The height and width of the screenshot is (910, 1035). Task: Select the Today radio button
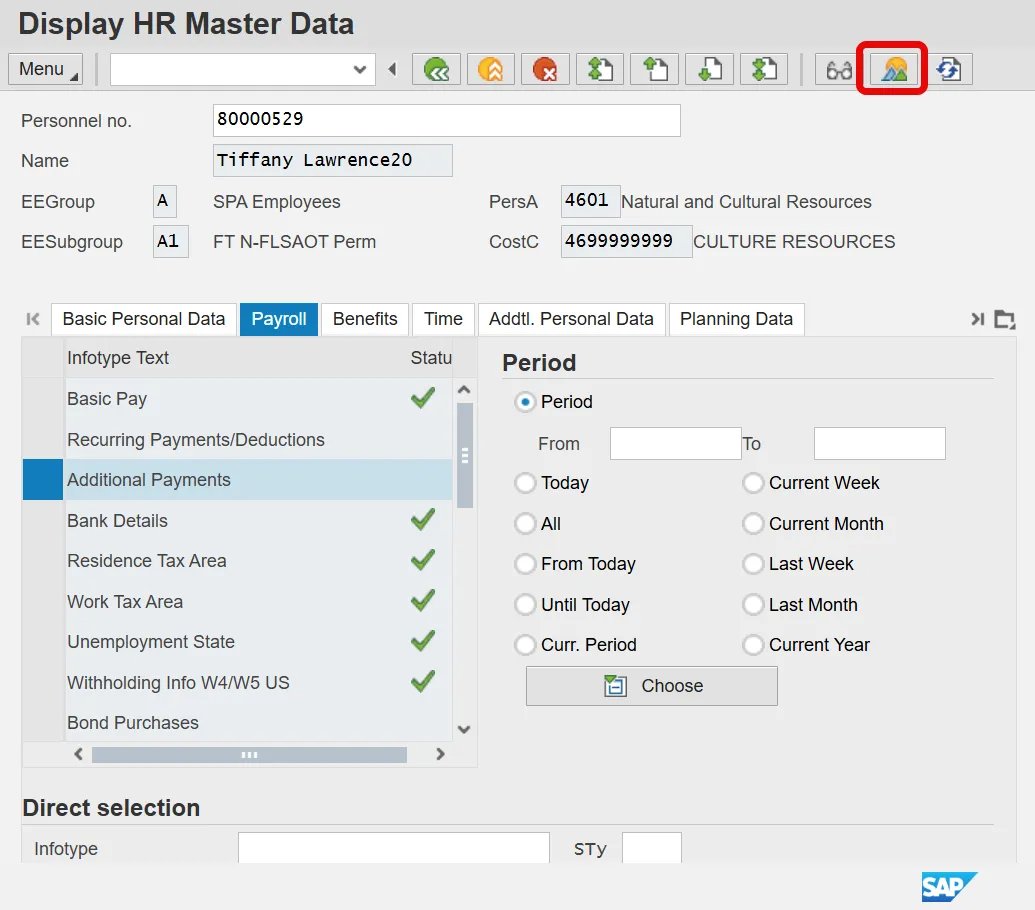[525, 483]
